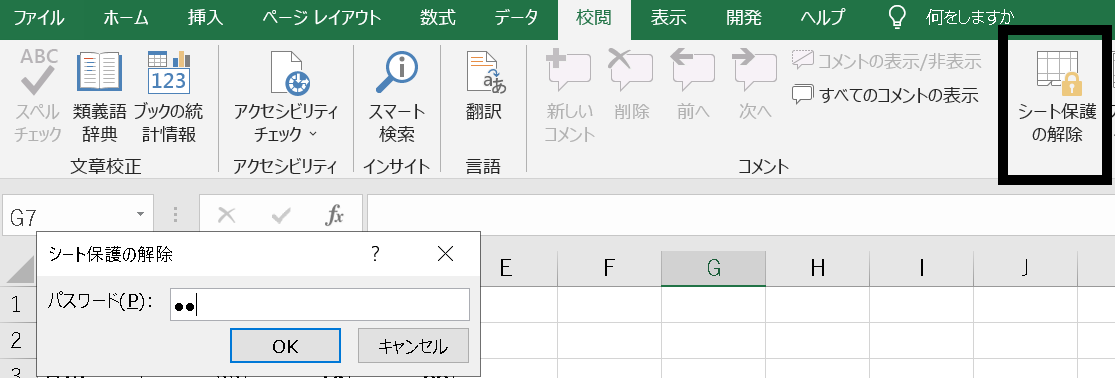Show ブックの統計情報 workbook statistics
The width and height of the screenshot is (1115, 378).
click(x=169, y=96)
